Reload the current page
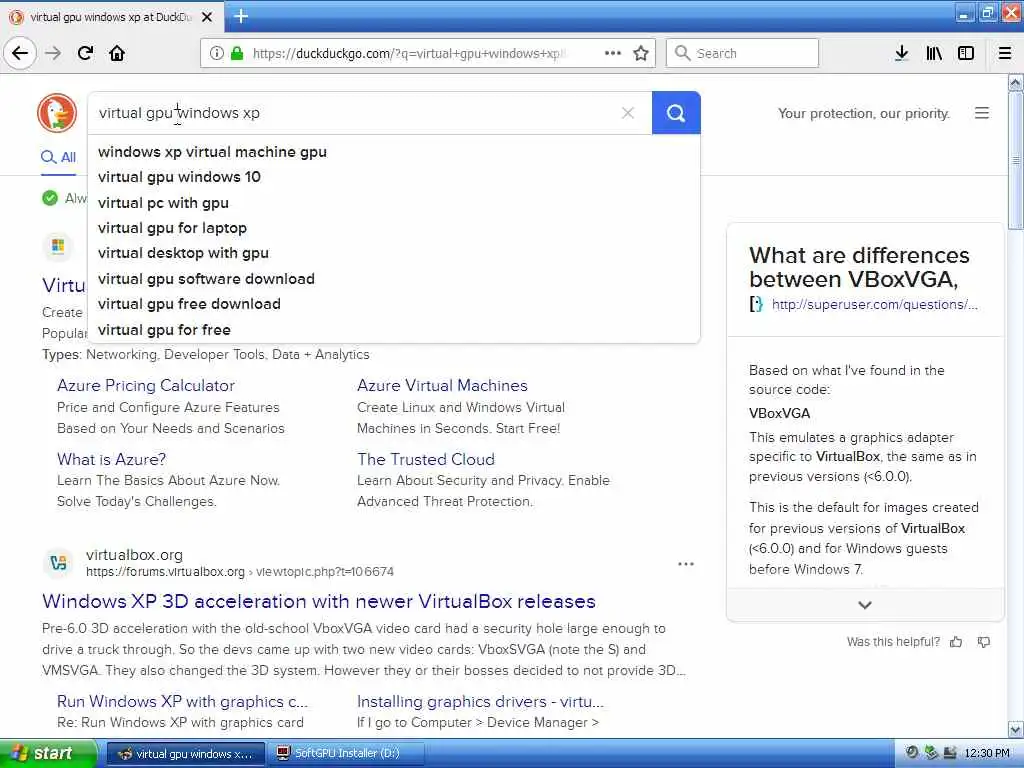1024x768 pixels. coord(85,53)
